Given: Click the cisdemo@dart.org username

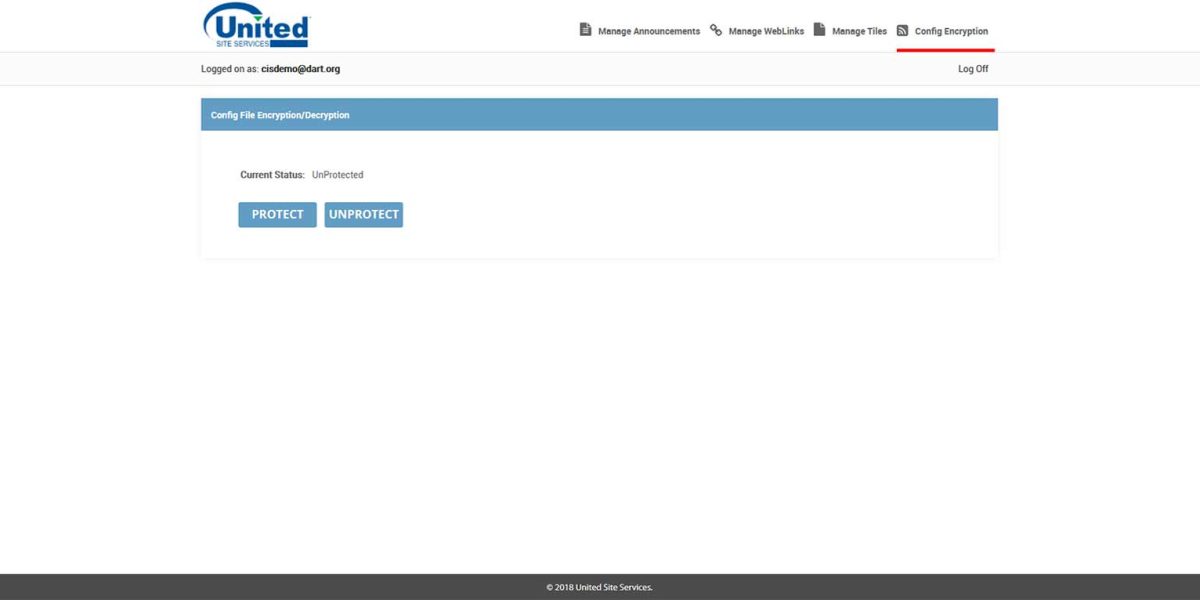Looking at the screenshot, I should coord(301,68).
